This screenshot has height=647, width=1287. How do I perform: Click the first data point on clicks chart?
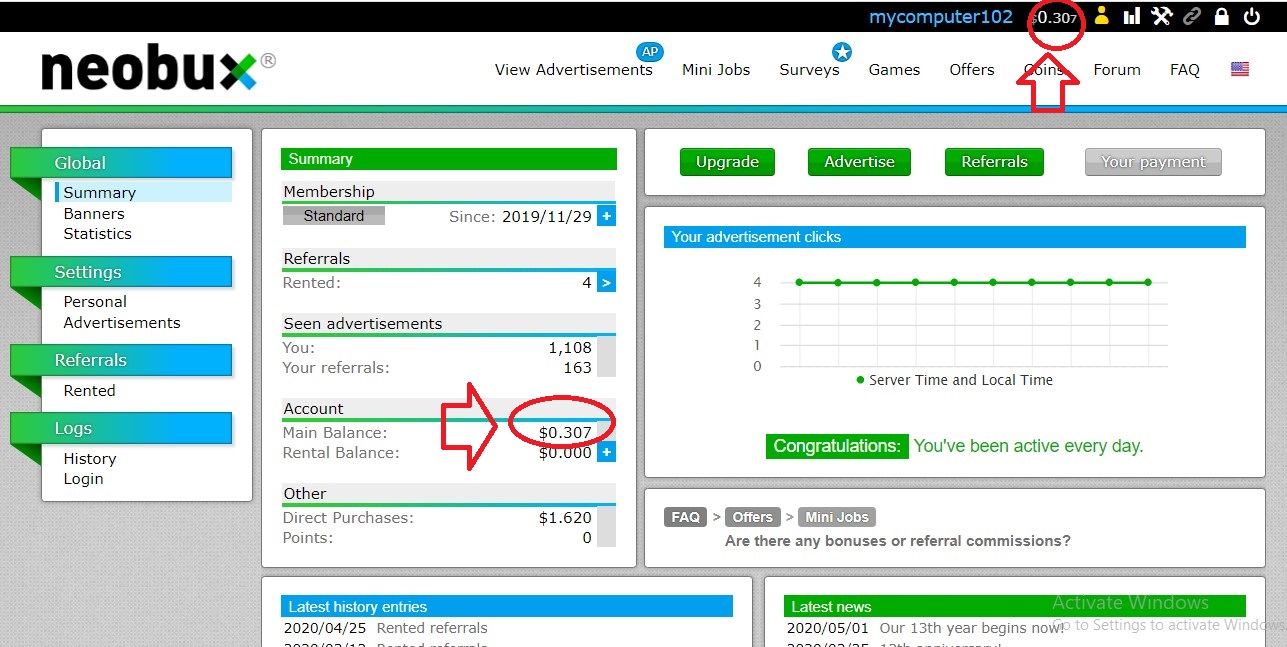click(799, 282)
